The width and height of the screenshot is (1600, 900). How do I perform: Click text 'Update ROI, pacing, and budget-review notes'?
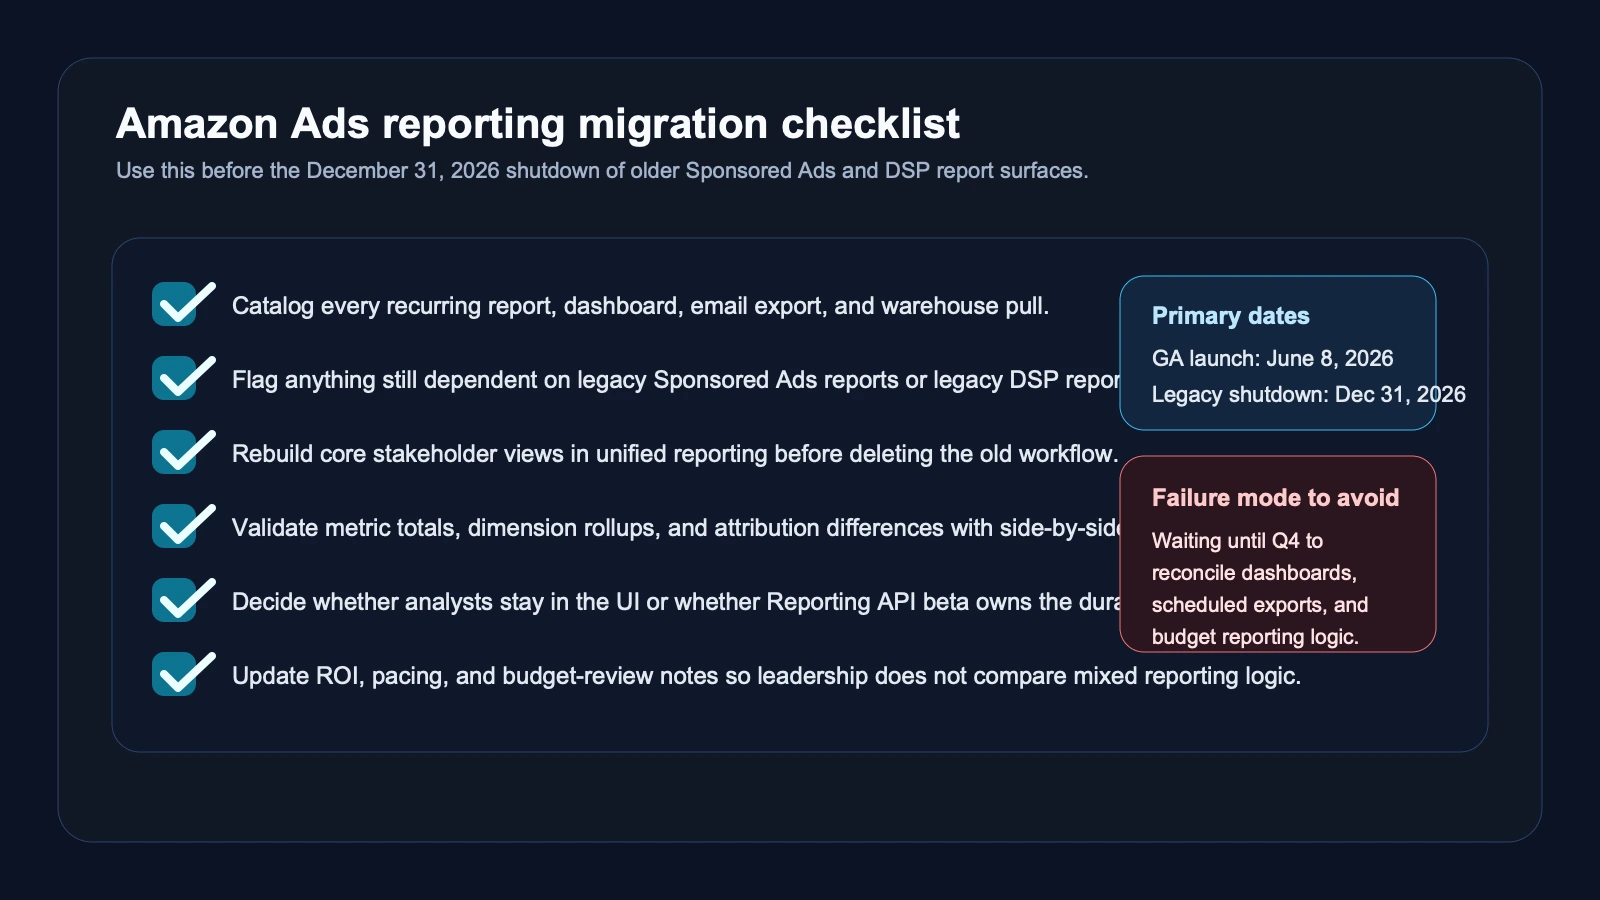tap(475, 676)
